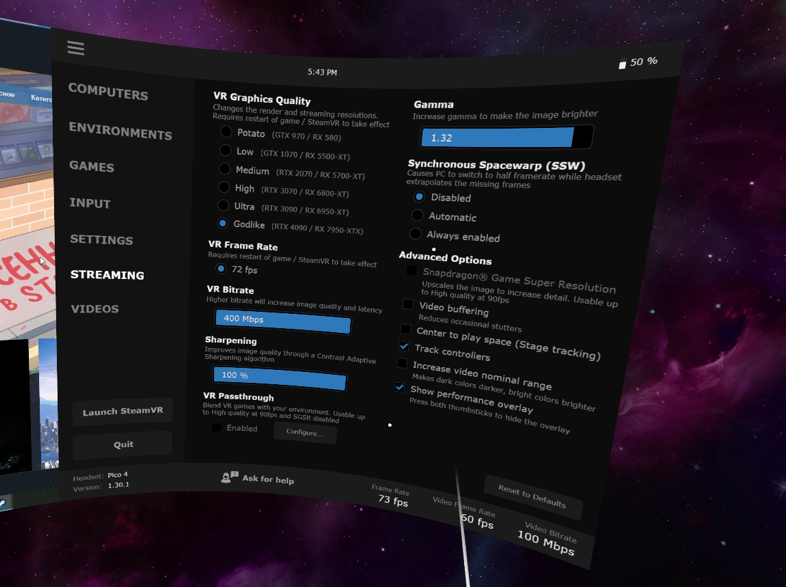Enable the Video buffering checkbox
786x587 pixels.
click(409, 304)
